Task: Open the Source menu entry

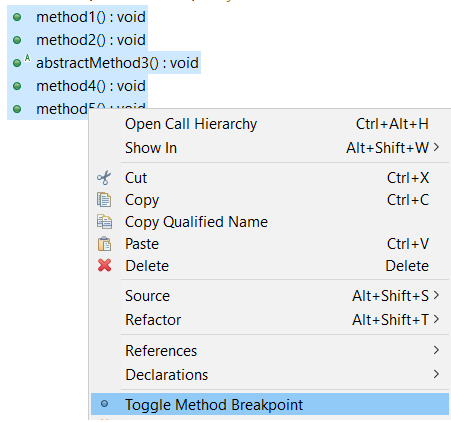Action: pyautogui.click(x=270, y=296)
